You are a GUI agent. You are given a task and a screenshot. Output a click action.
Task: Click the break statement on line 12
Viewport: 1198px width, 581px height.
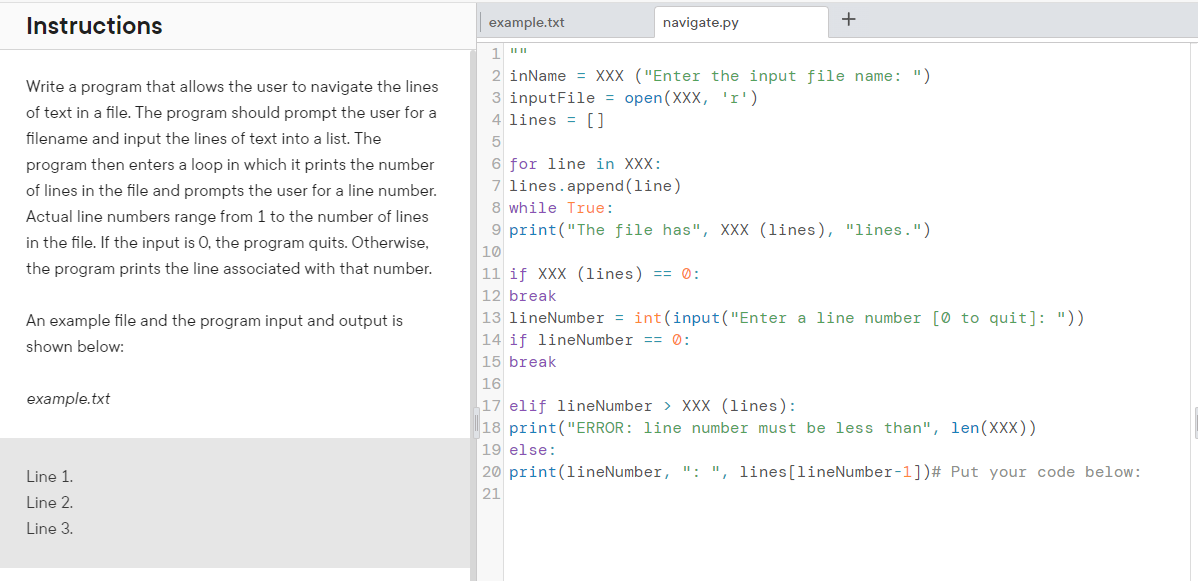(x=533, y=296)
